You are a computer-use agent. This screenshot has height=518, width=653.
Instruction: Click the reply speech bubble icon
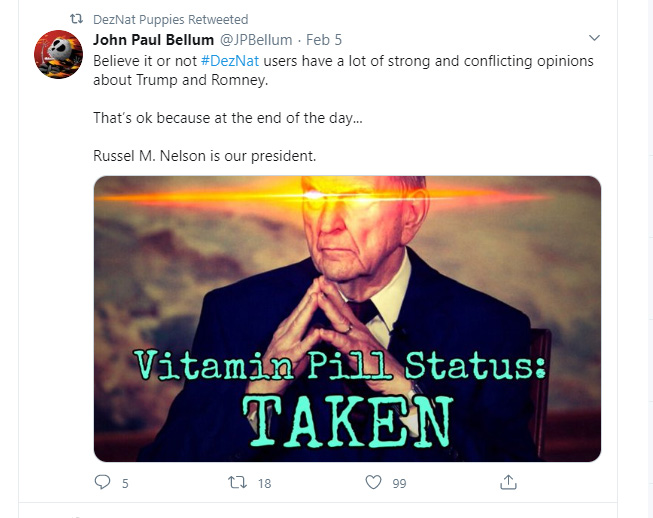[101, 483]
